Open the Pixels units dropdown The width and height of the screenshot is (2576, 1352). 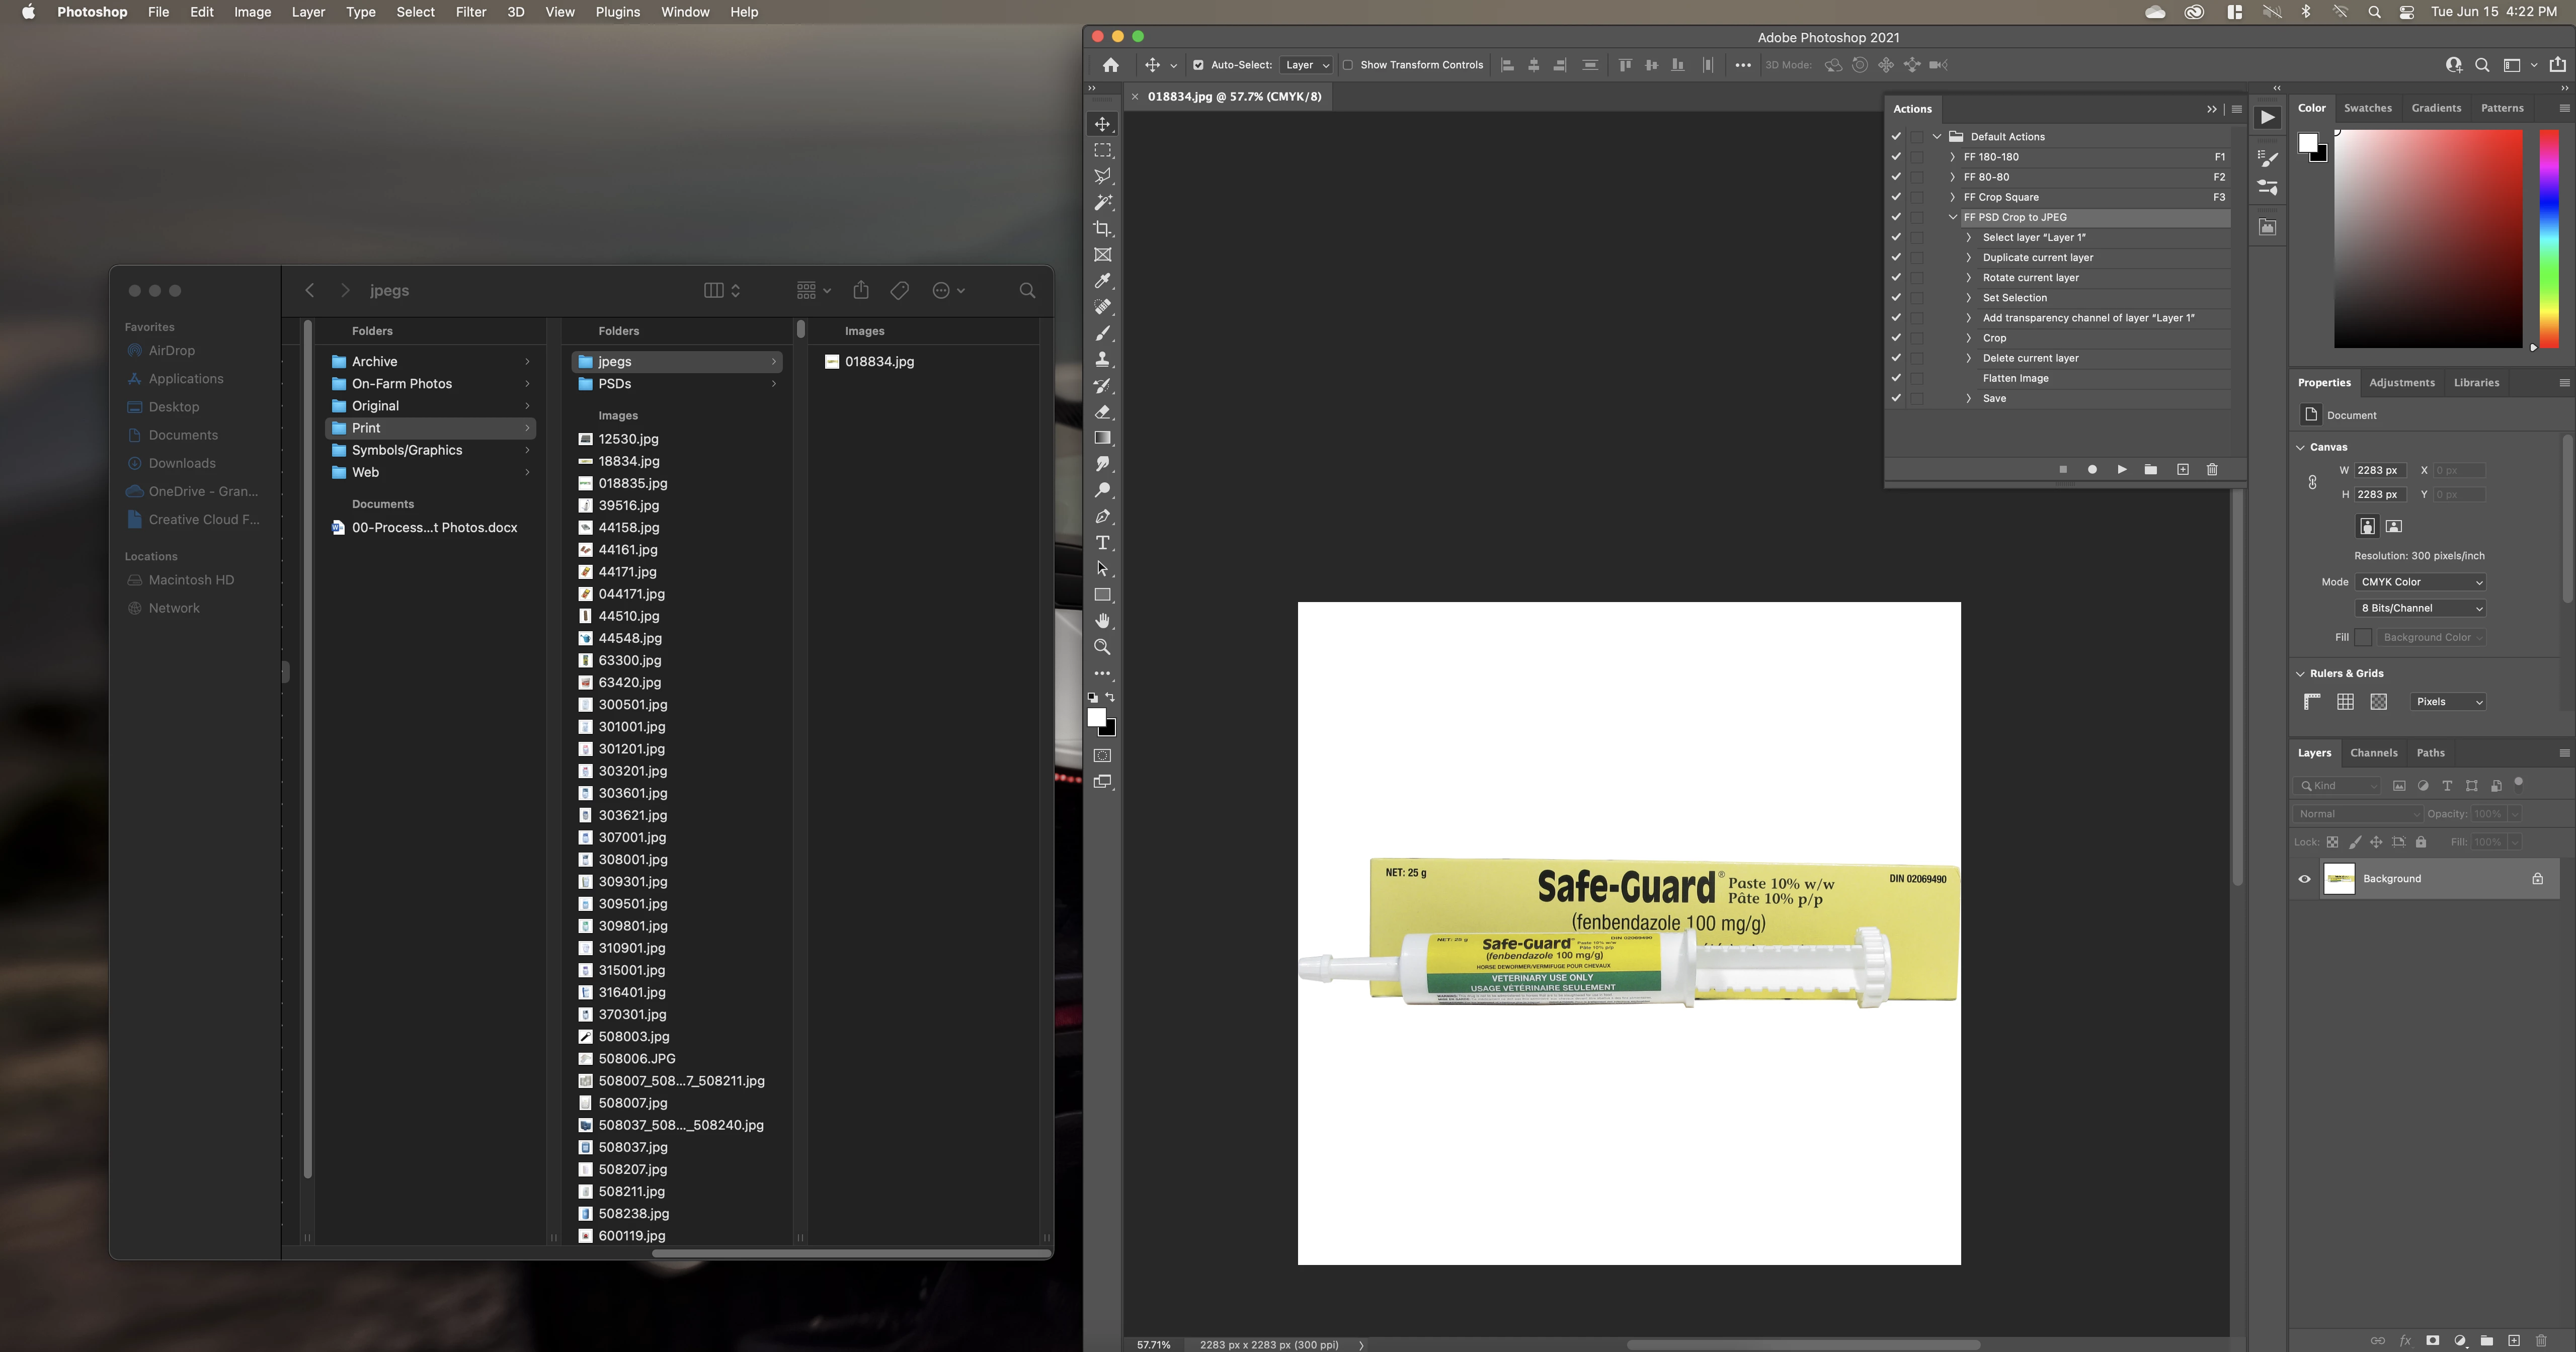(x=2448, y=702)
